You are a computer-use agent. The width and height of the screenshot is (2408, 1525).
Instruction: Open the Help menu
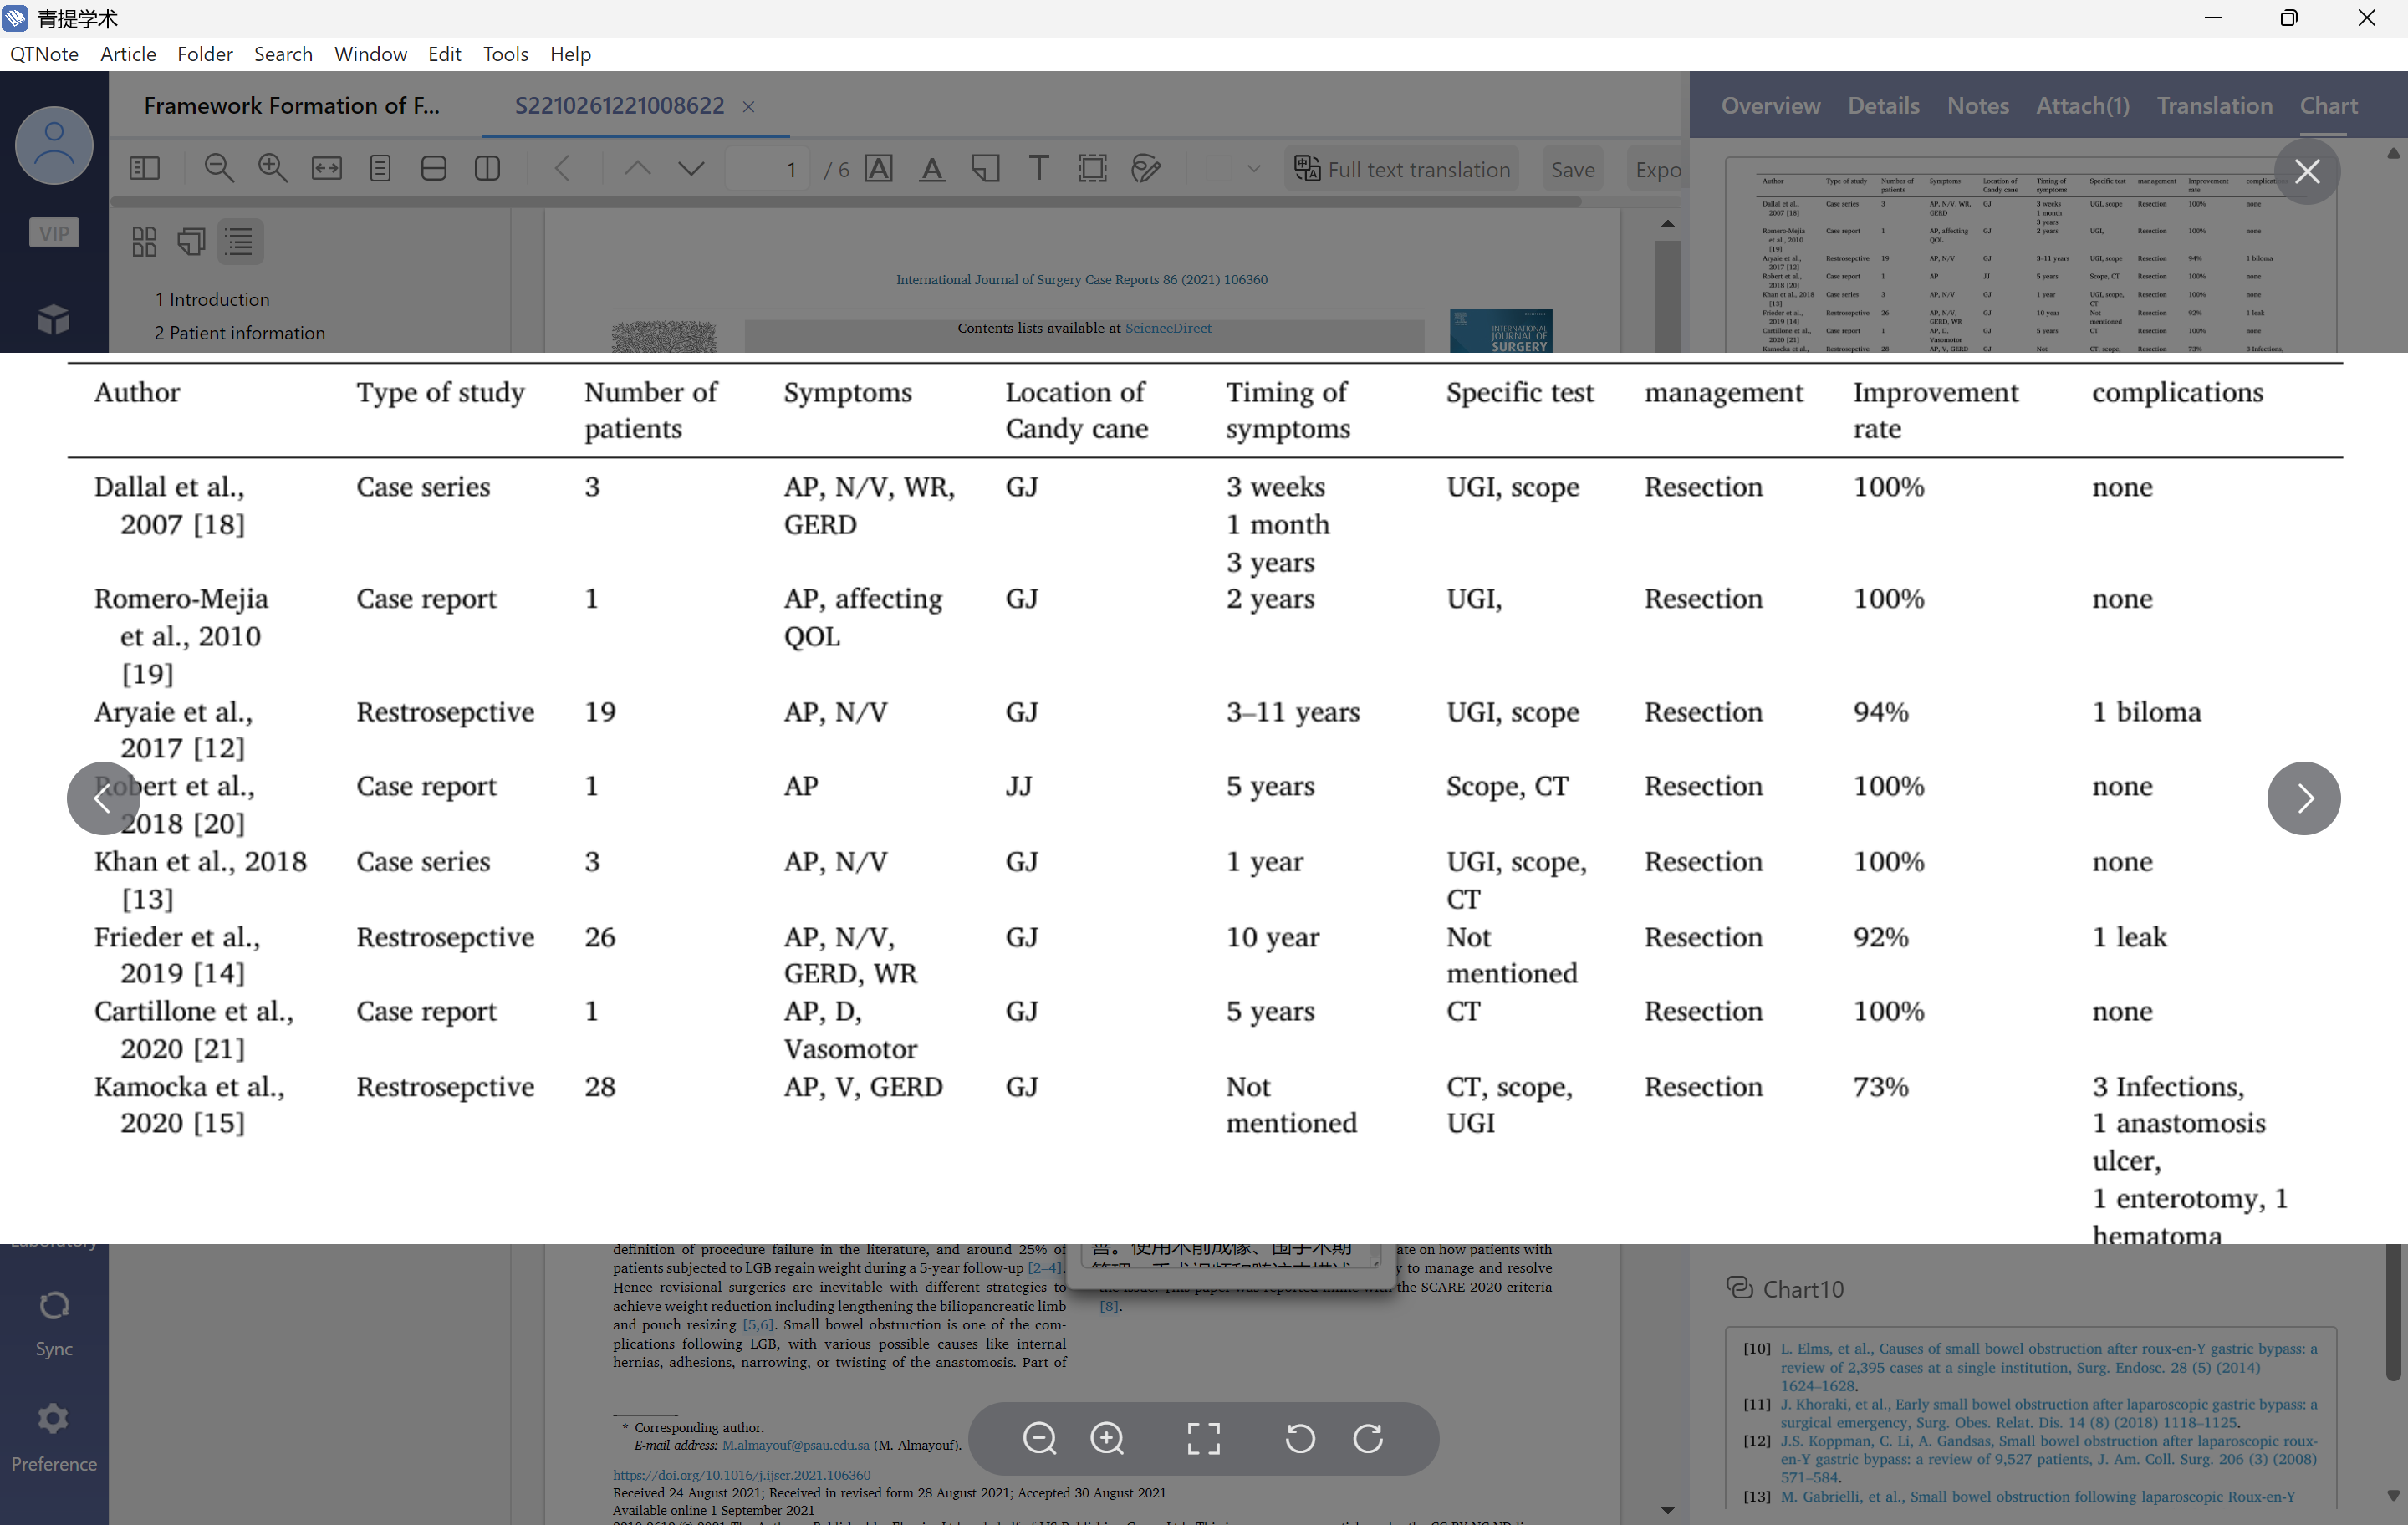coord(570,54)
